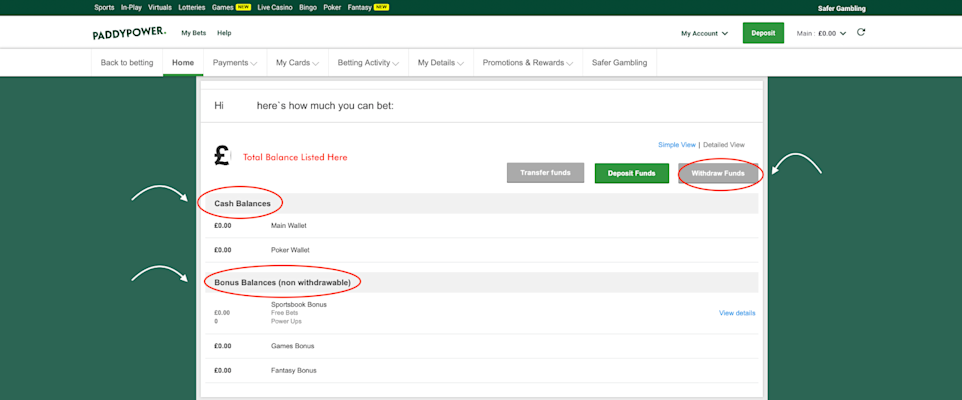Go to In-Play in top bar
Viewport: 962px width, 400px height.
131,8
